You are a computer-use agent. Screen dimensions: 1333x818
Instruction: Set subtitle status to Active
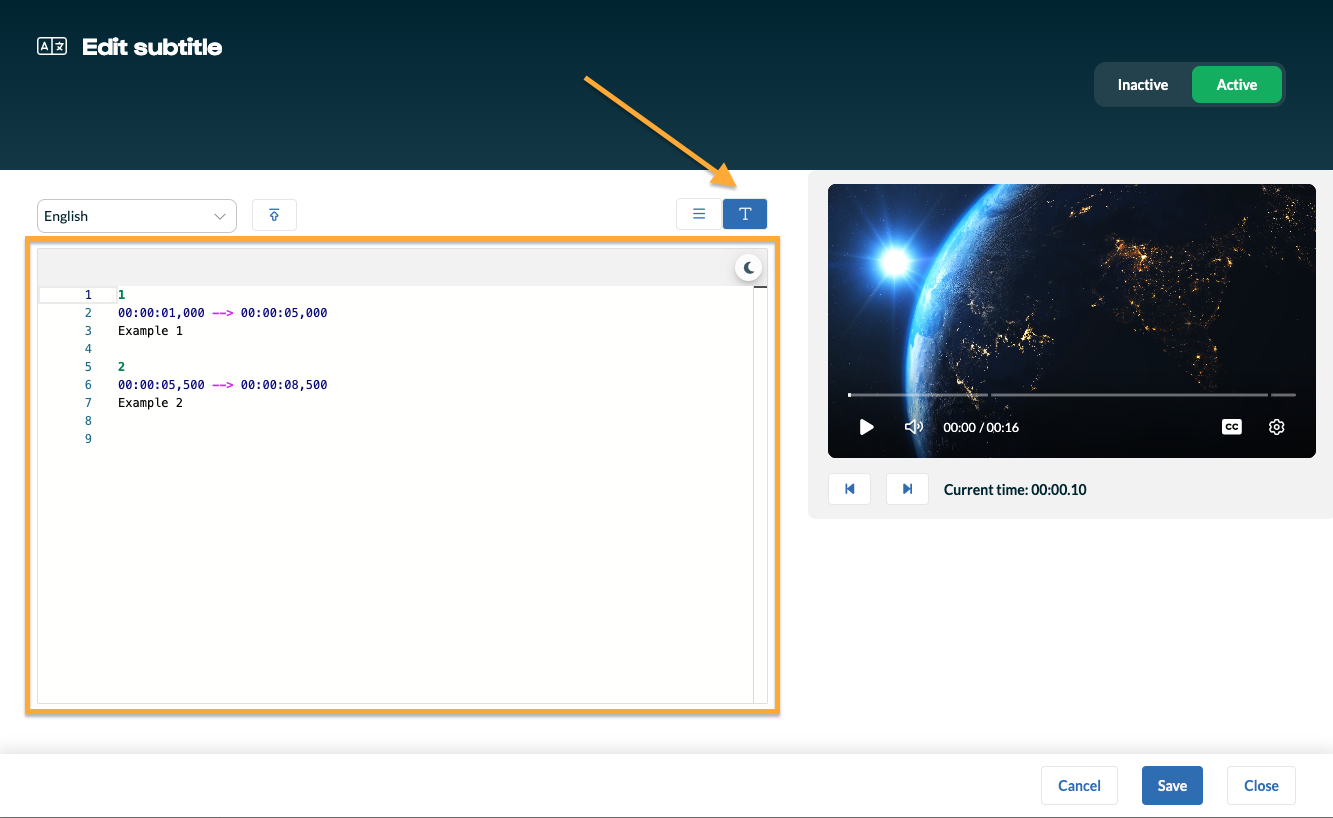(x=1237, y=85)
